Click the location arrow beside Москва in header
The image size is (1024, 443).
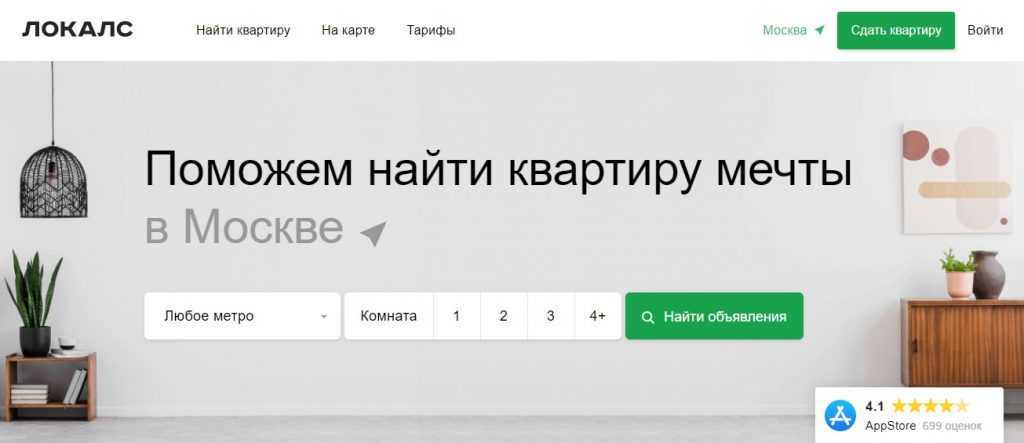pyautogui.click(x=820, y=30)
